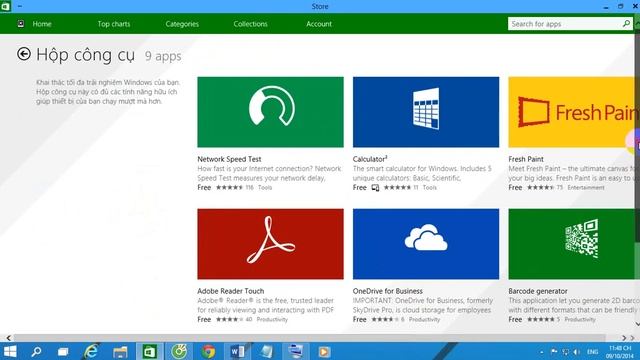
Task: Open Action Center flag icon
Action: 554,351
